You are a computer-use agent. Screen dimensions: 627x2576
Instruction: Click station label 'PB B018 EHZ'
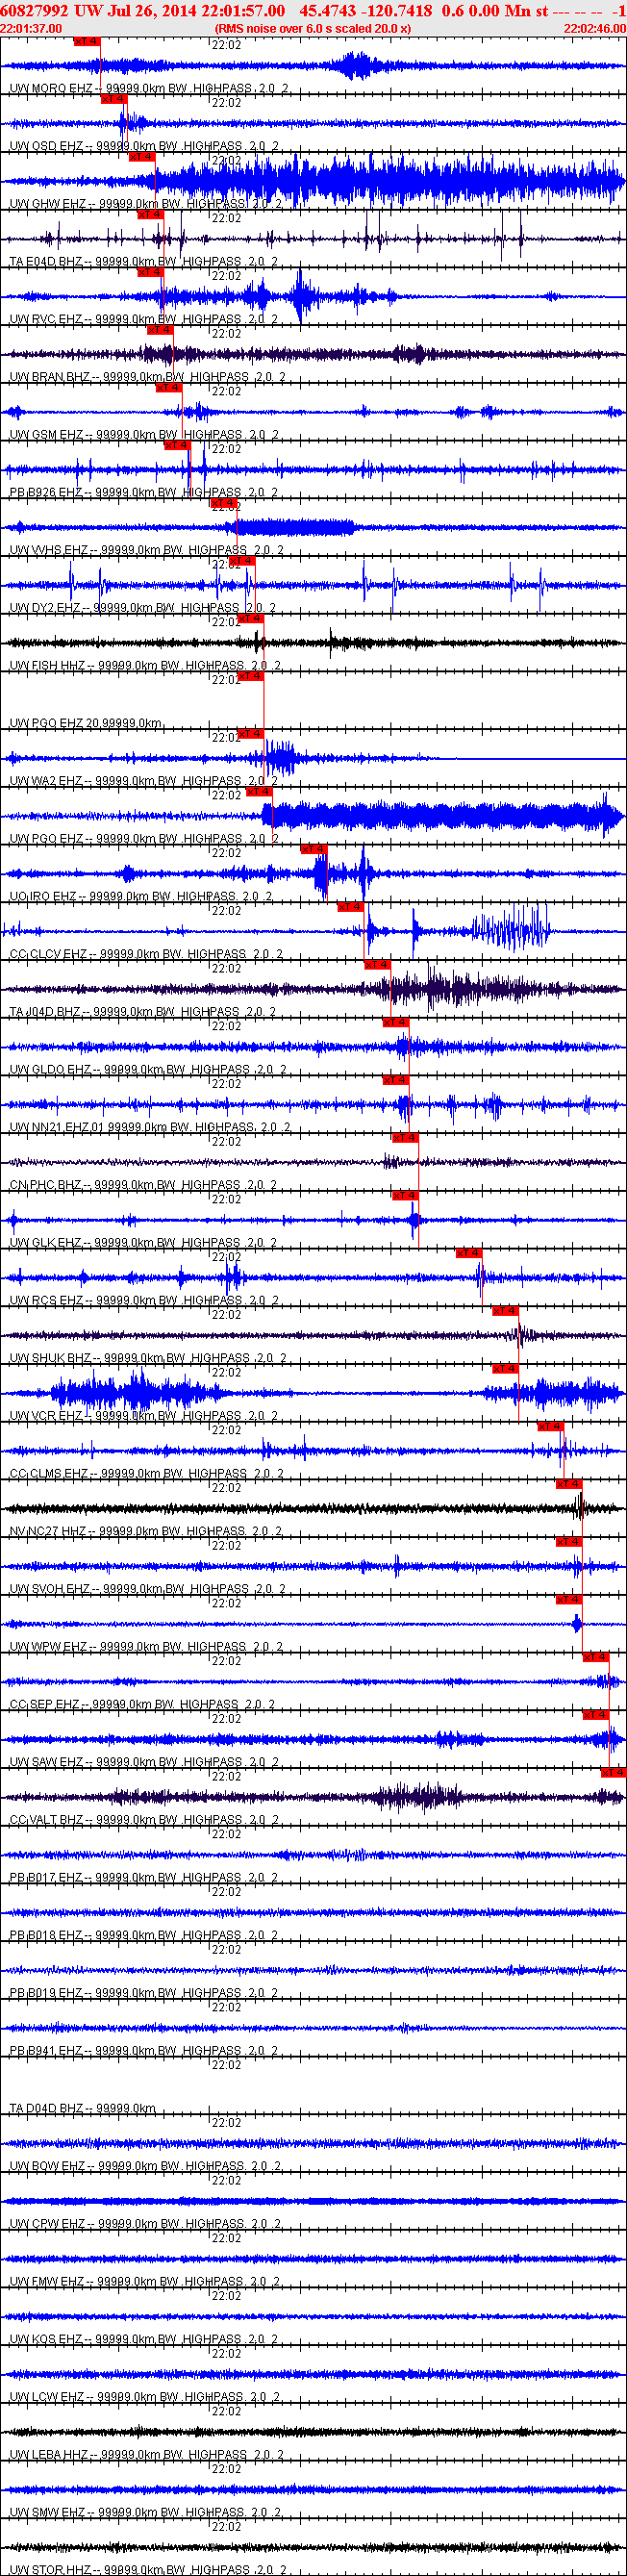click(x=47, y=1936)
